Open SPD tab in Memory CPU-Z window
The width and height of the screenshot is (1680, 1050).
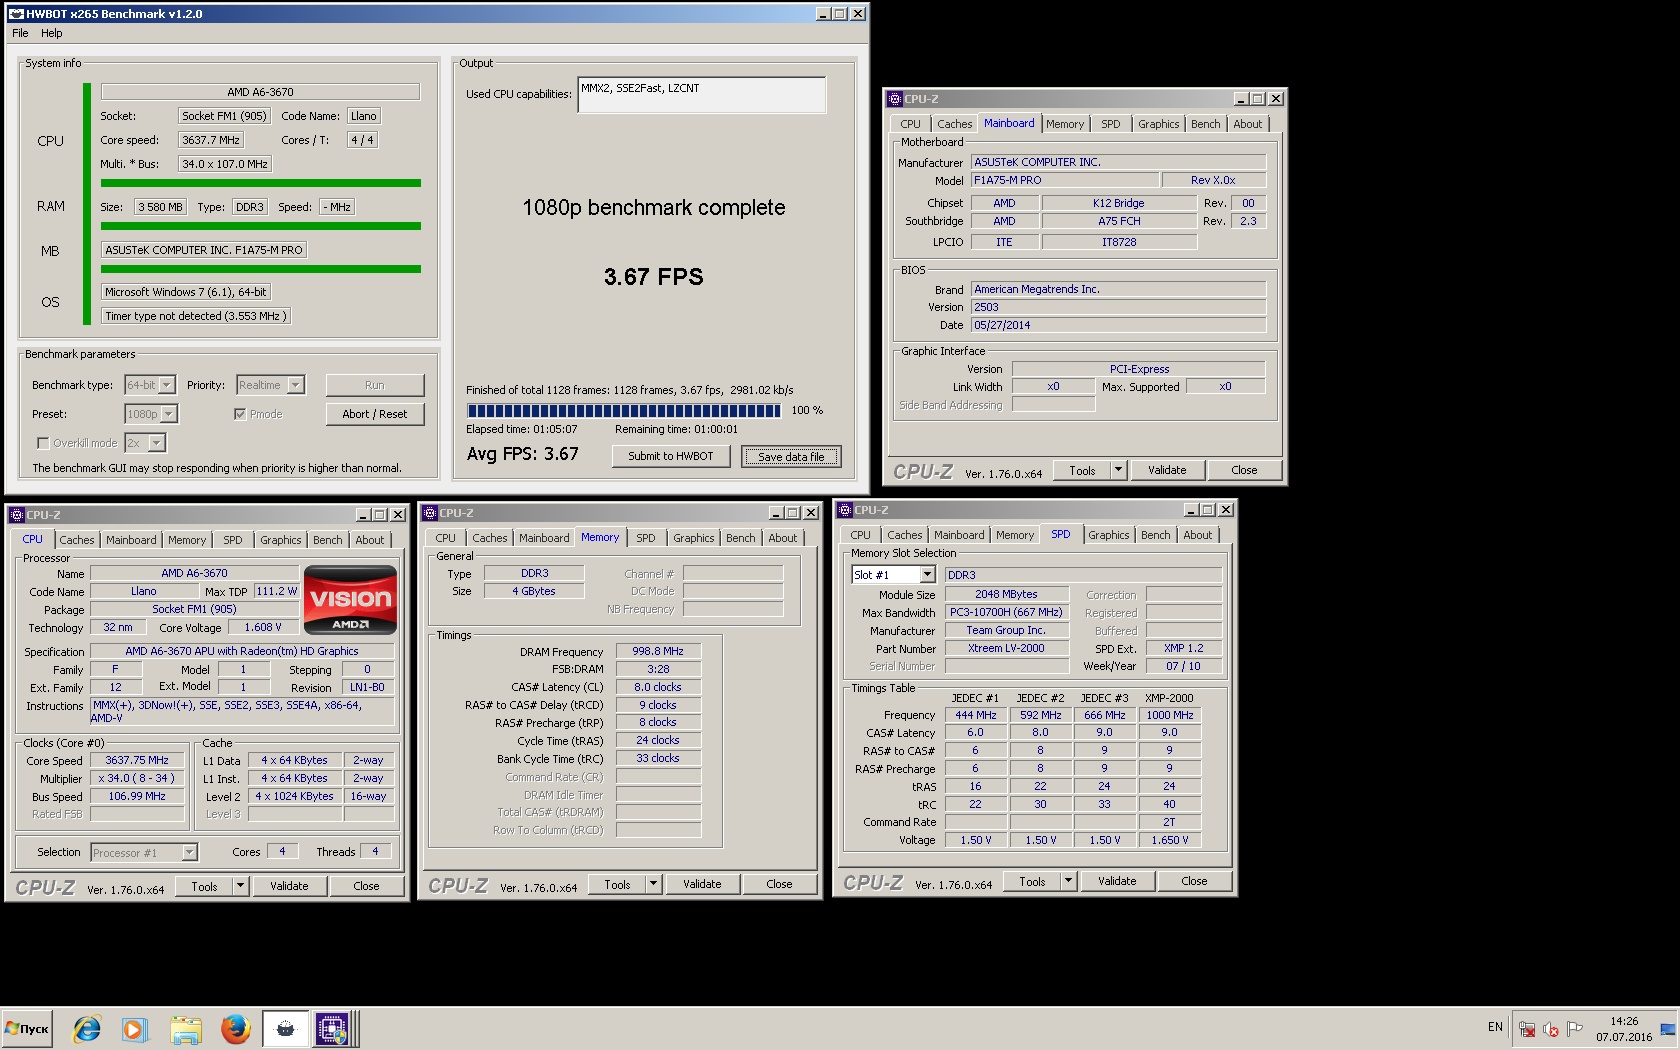(646, 538)
